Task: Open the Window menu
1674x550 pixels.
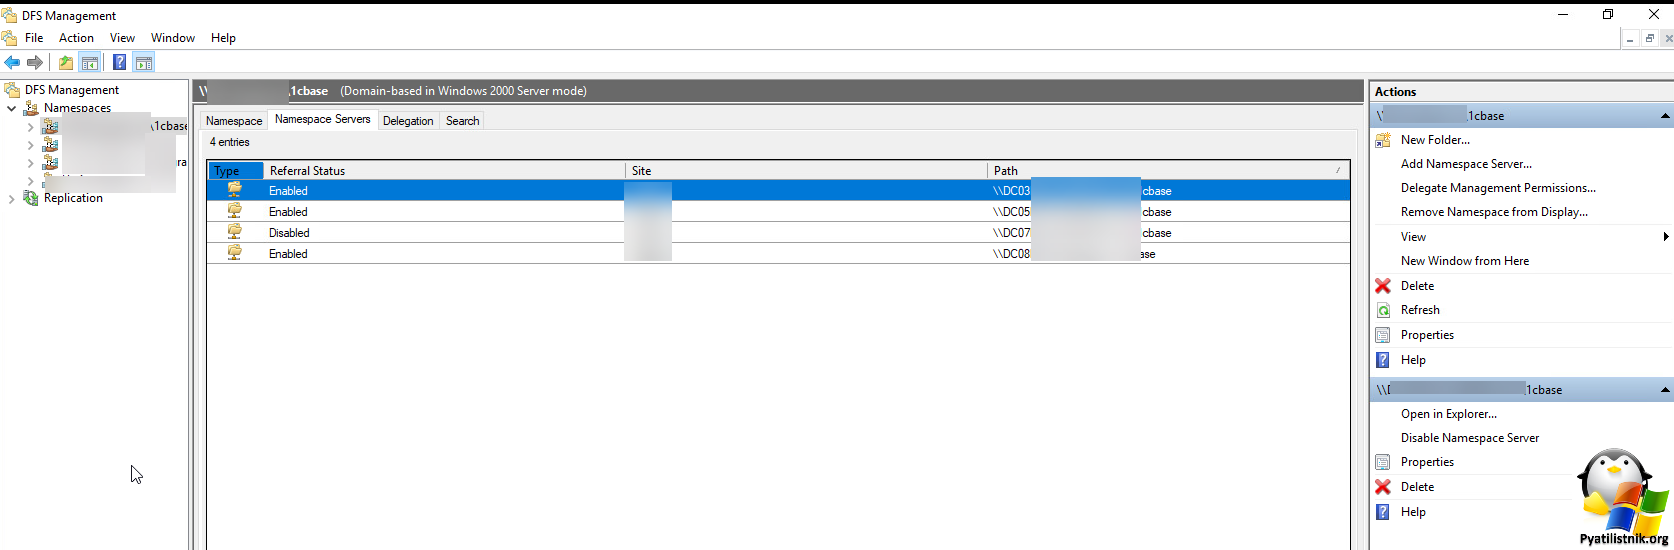Action: tap(173, 38)
